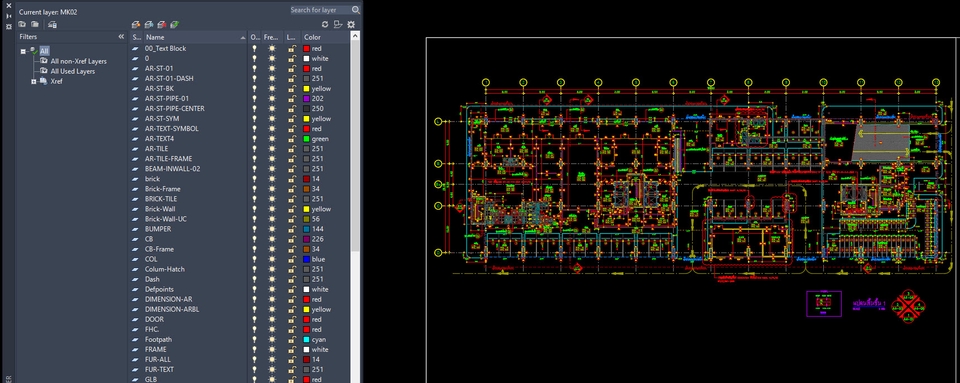Click status icon of DOOR layer

click(x=136, y=319)
